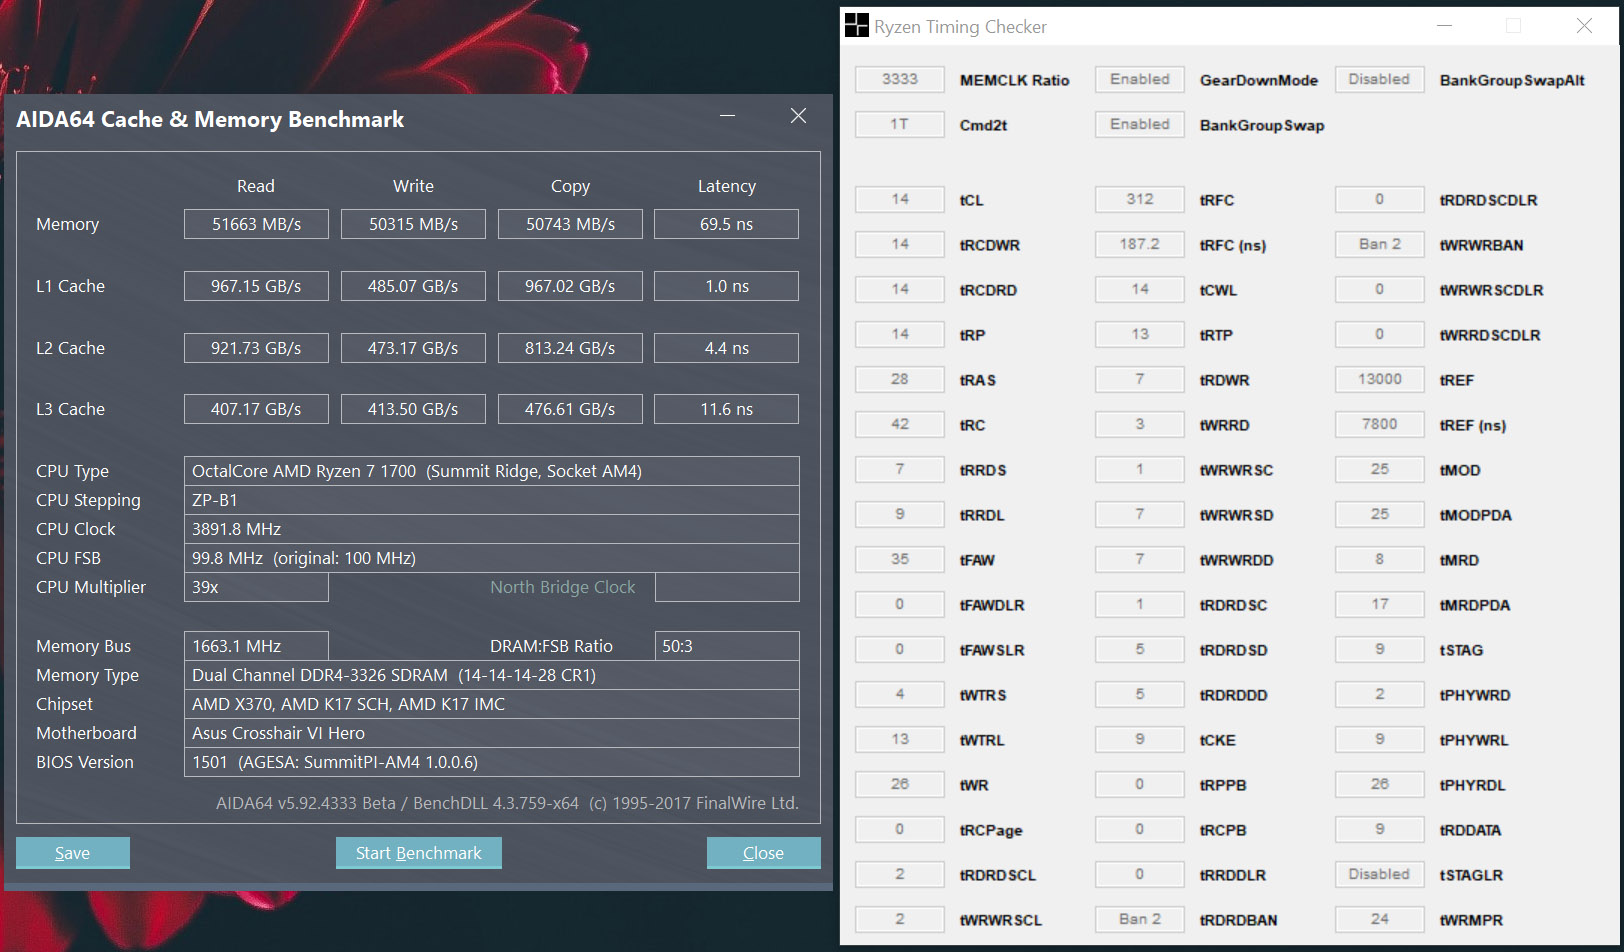Click the Cmd2t value 1T

coord(900,124)
